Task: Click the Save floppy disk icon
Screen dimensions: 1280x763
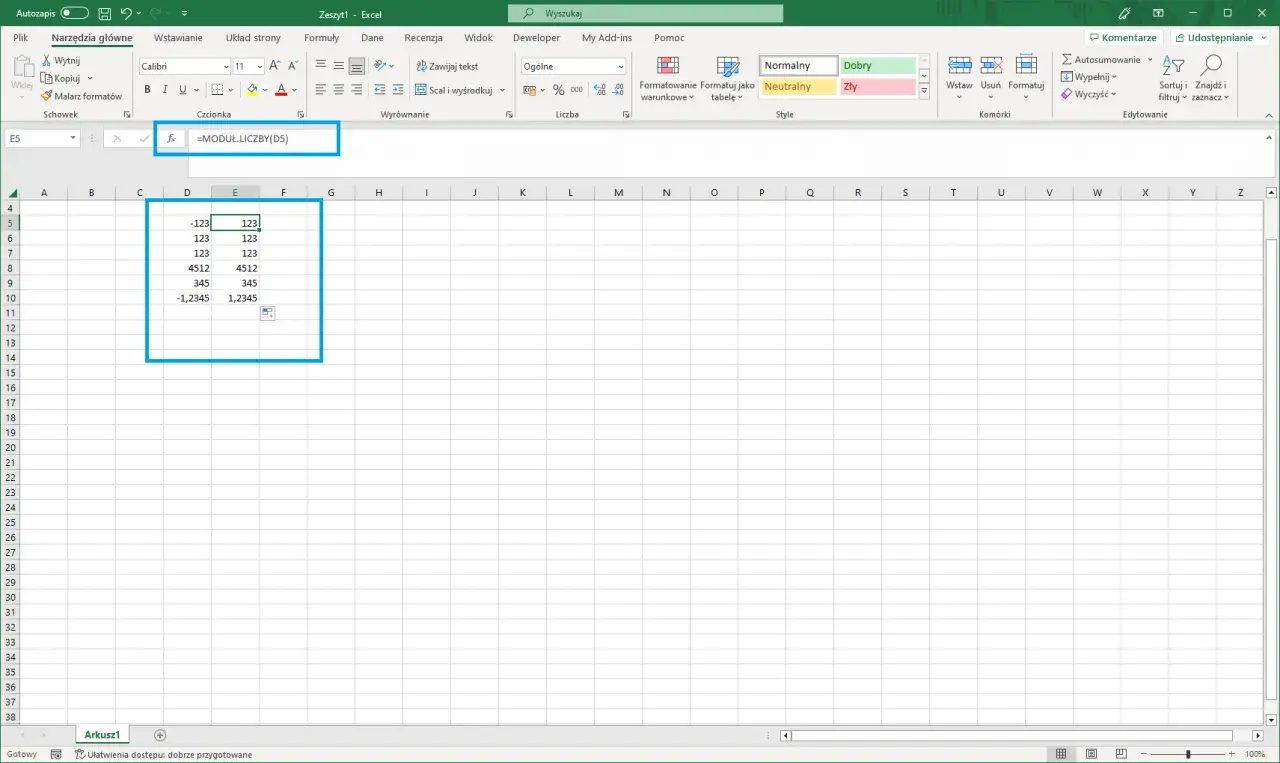Action: [x=103, y=12]
